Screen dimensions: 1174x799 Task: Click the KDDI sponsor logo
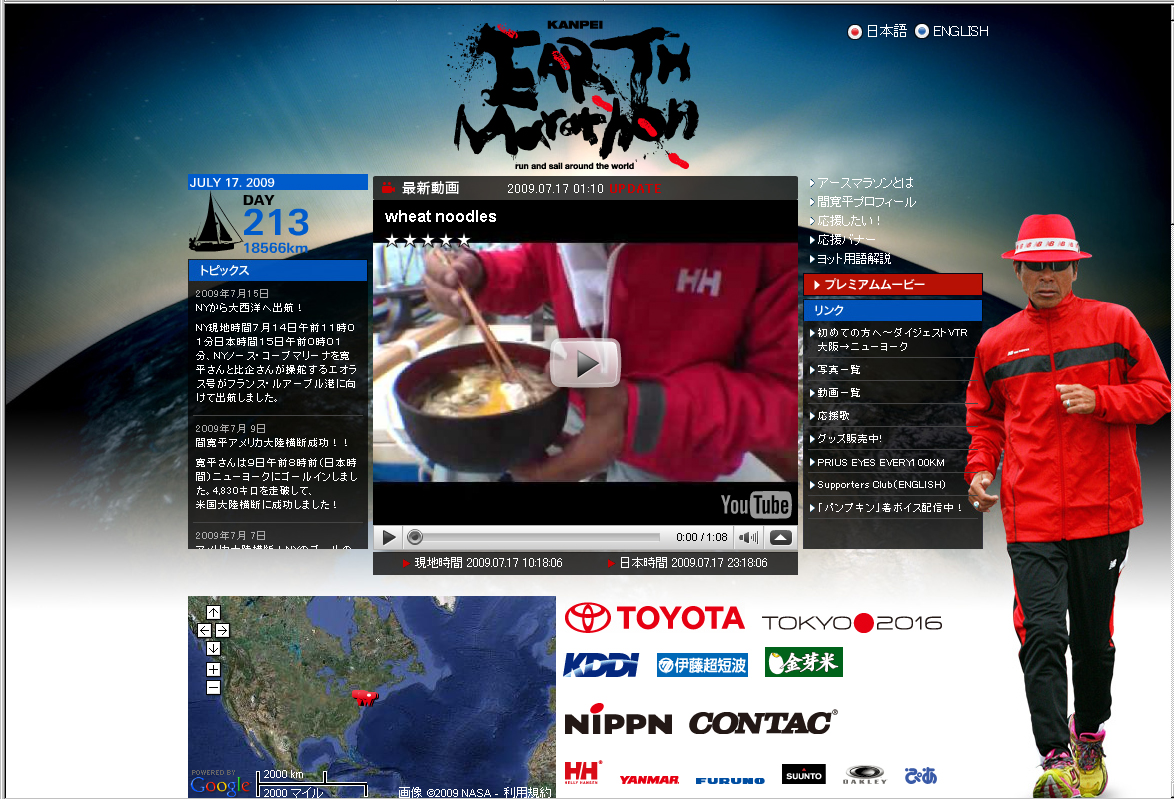pos(600,664)
